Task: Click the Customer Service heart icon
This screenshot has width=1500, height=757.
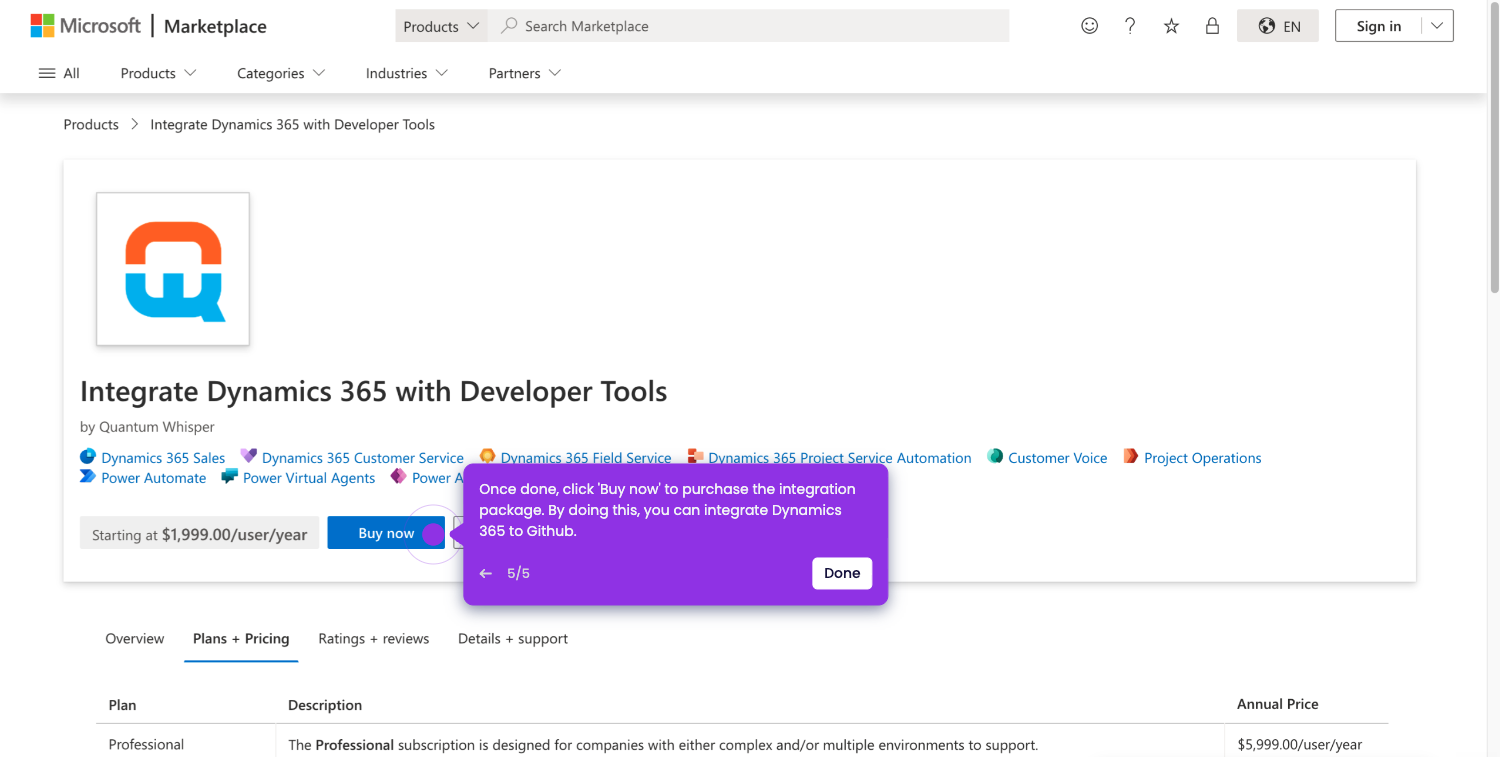Action: (249, 456)
